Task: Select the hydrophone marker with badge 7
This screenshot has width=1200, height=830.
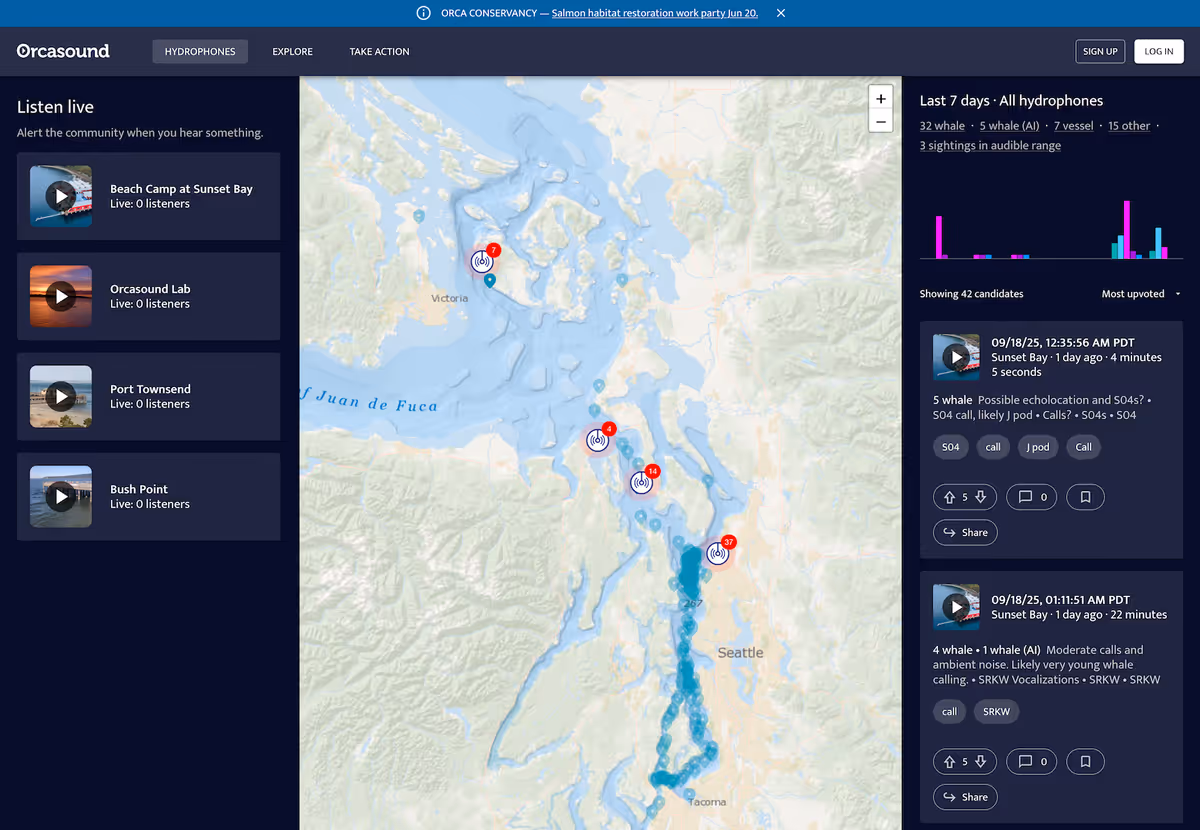Action: click(483, 261)
